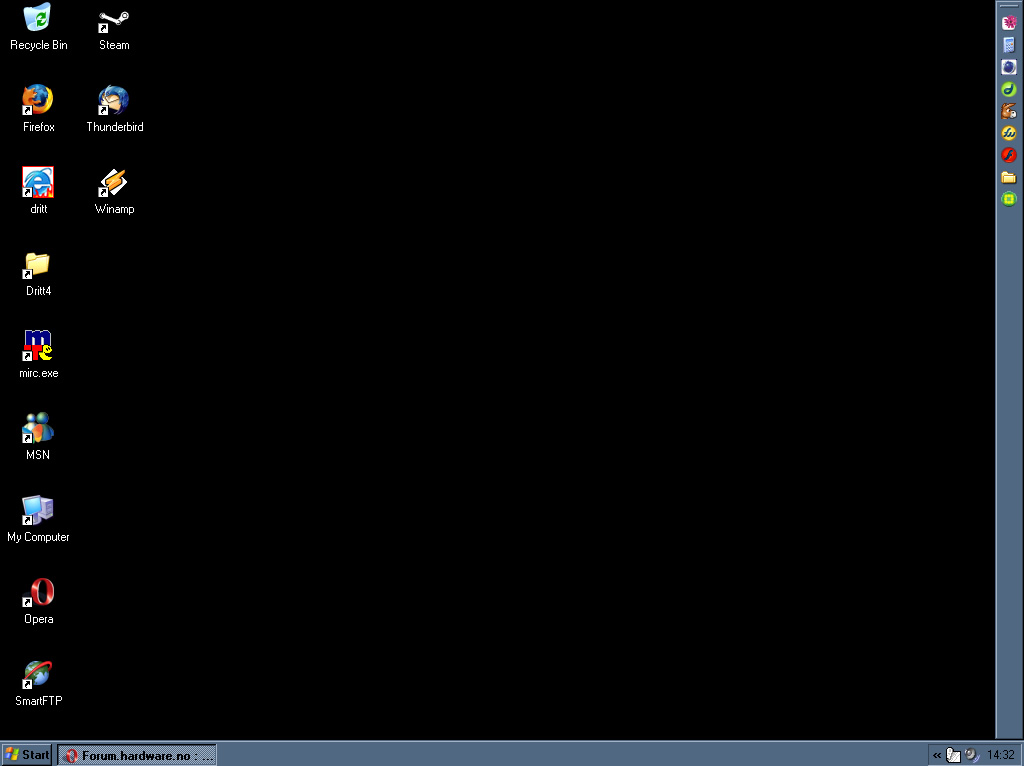Launch the blue sphere icon in side toolbar
Screen dimensions: 1024x766
1009,67
